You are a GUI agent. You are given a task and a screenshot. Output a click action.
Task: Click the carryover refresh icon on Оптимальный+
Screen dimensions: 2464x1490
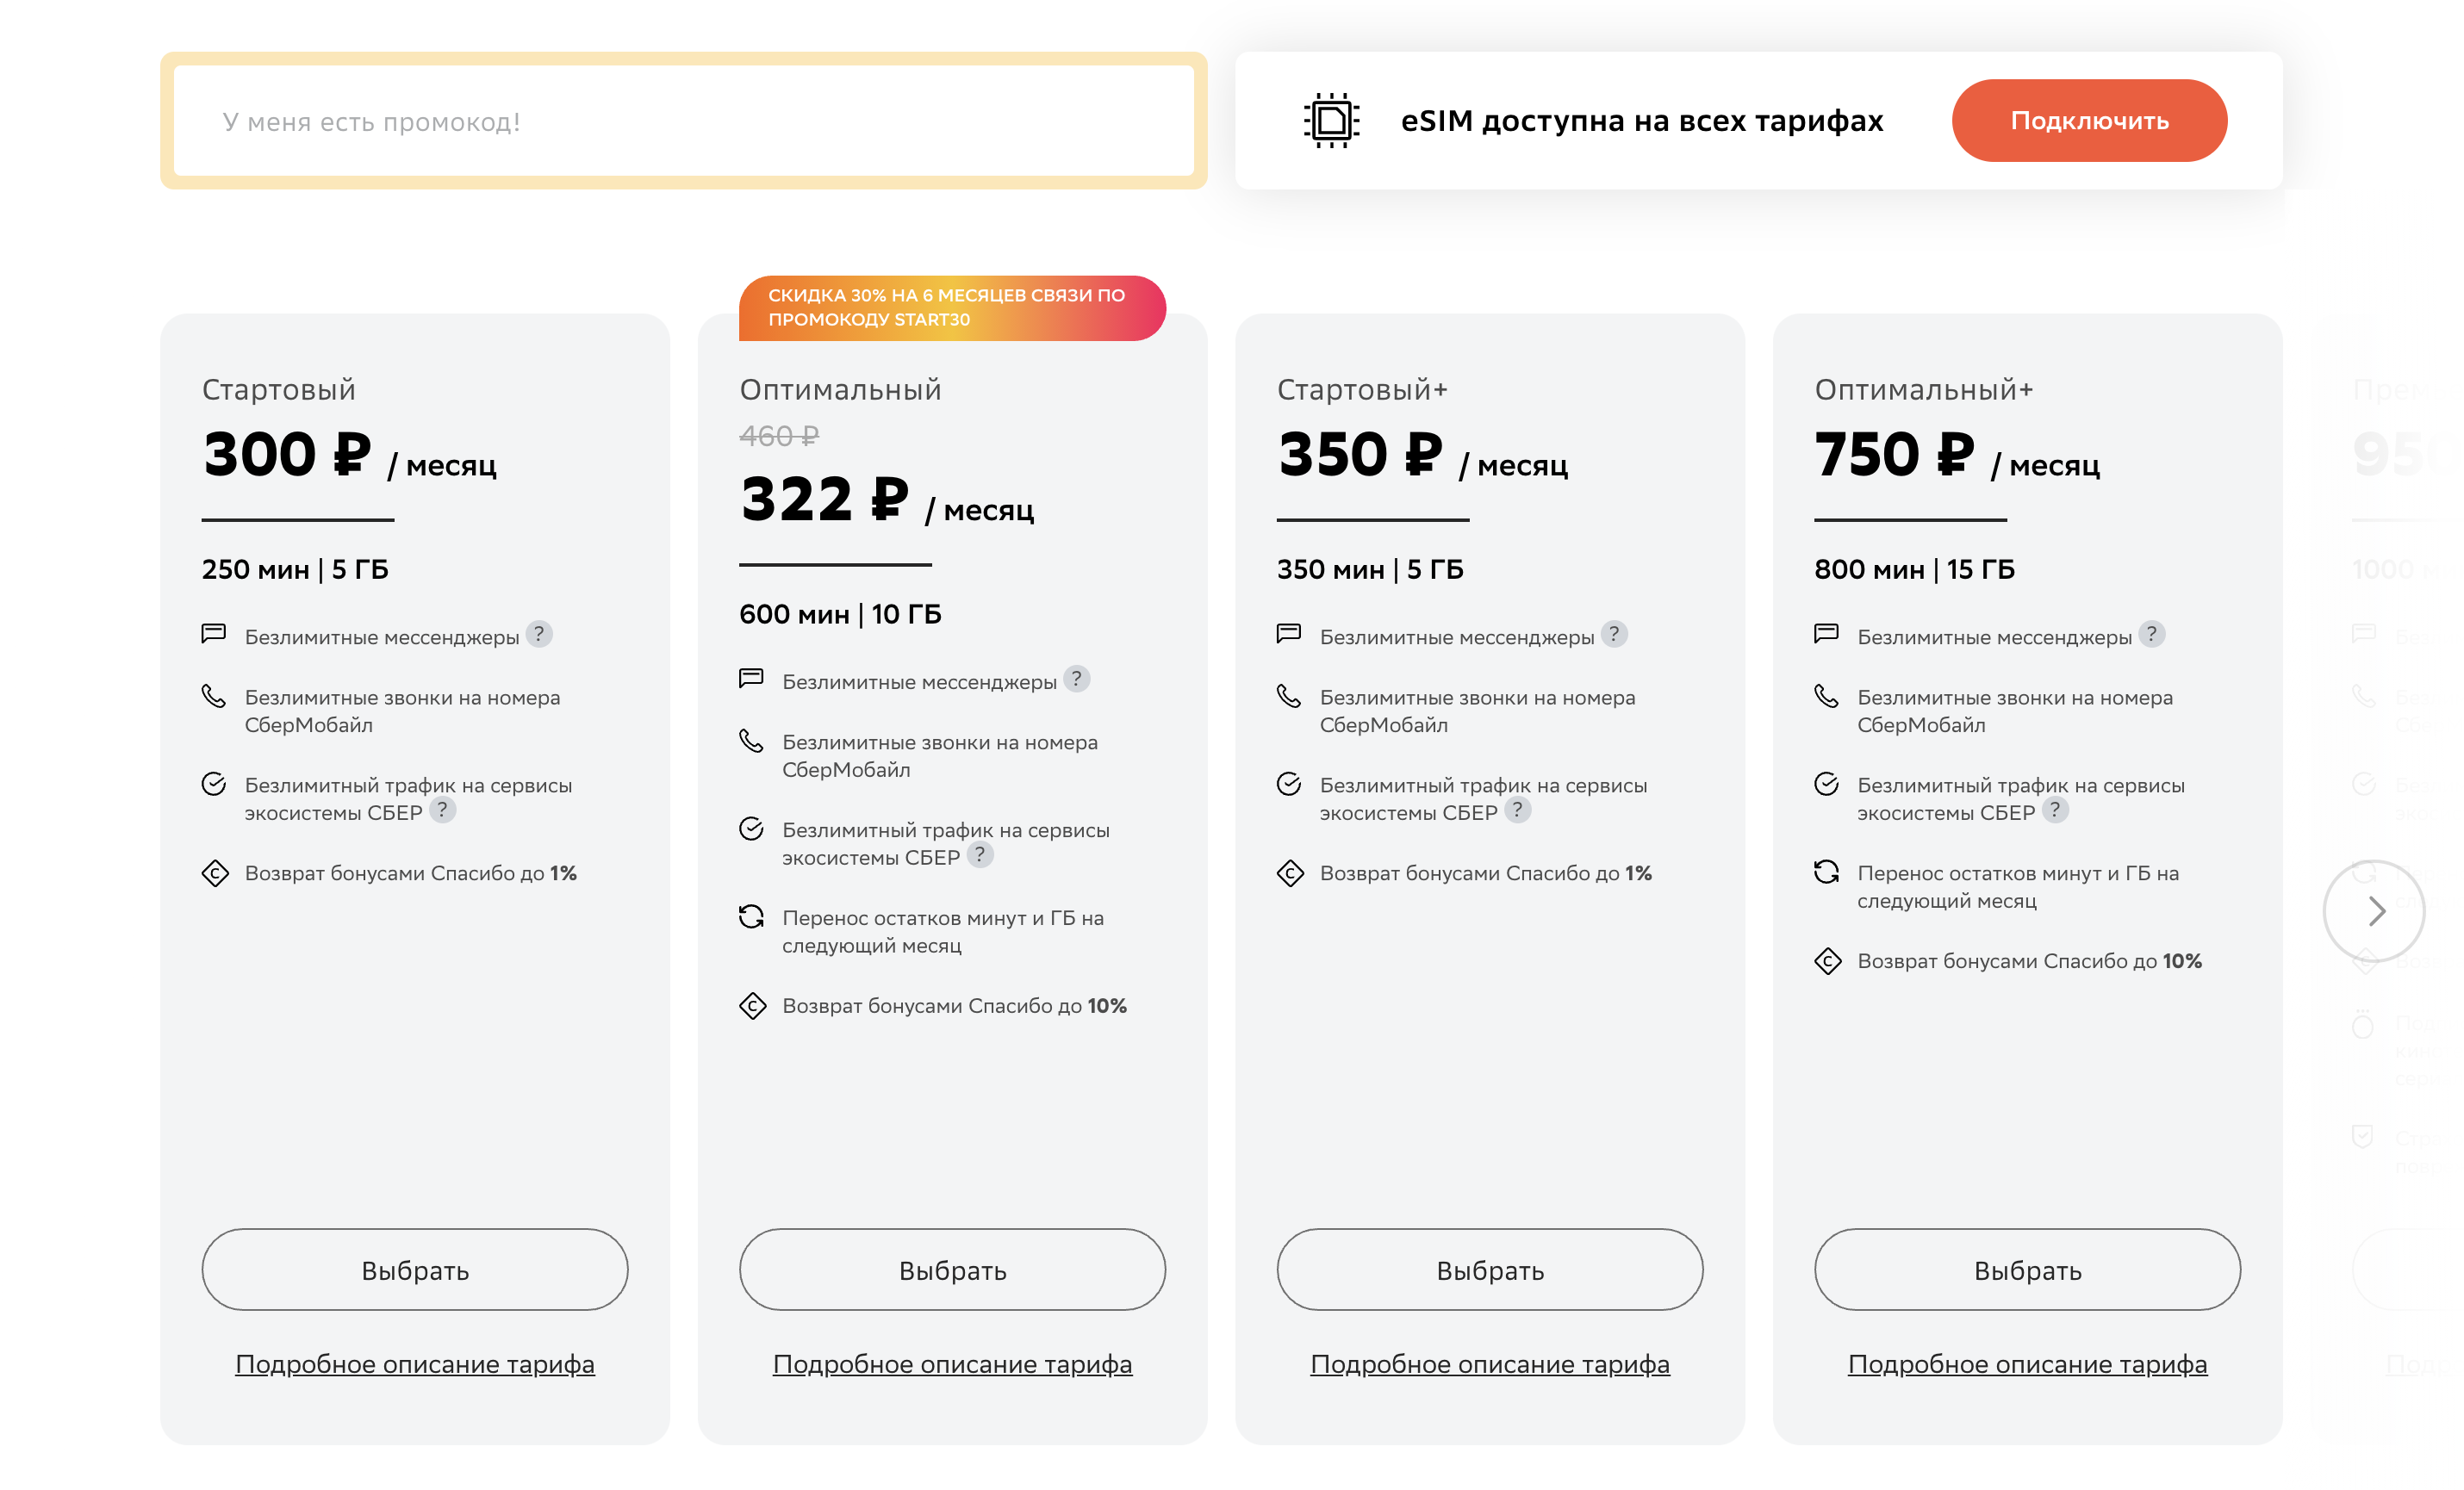[x=1828, y=872]
